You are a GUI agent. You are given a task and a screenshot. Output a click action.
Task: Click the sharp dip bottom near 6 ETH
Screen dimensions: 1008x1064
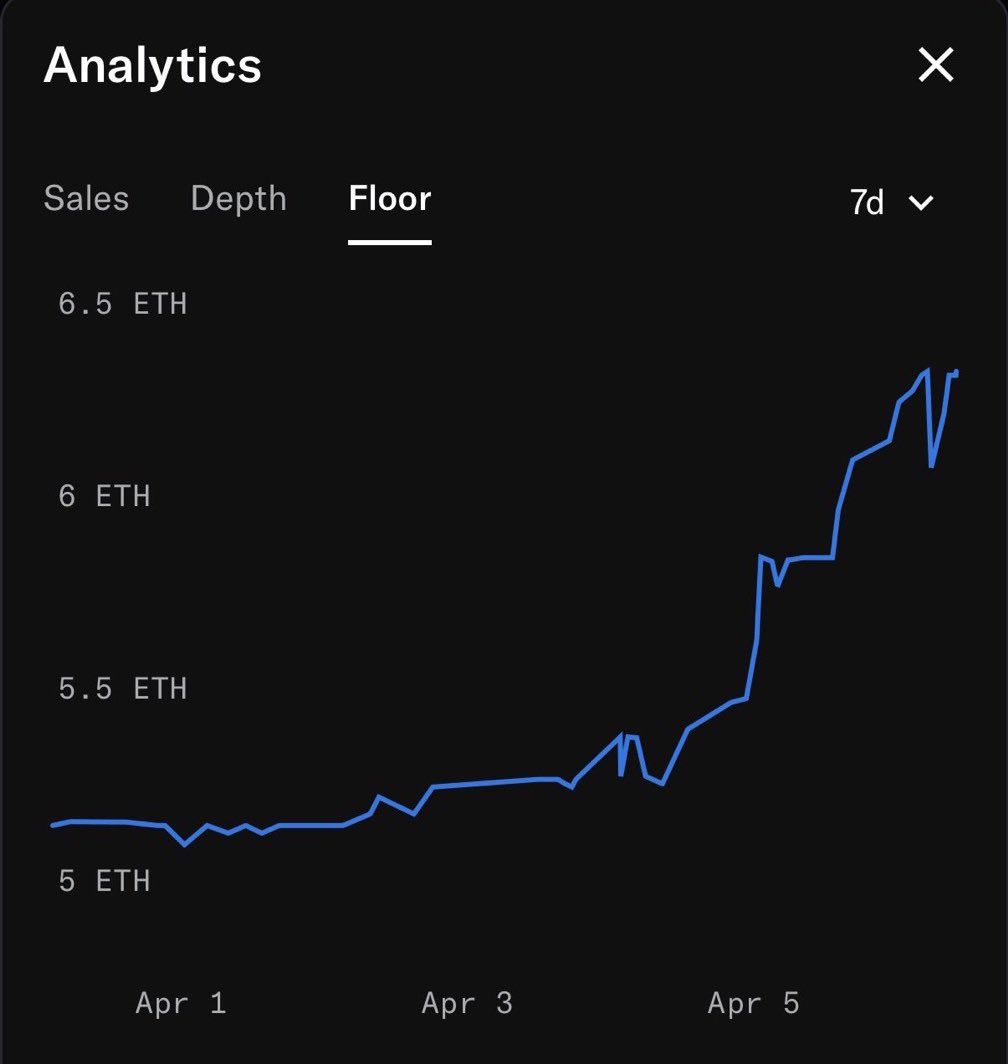pos(931,466)
